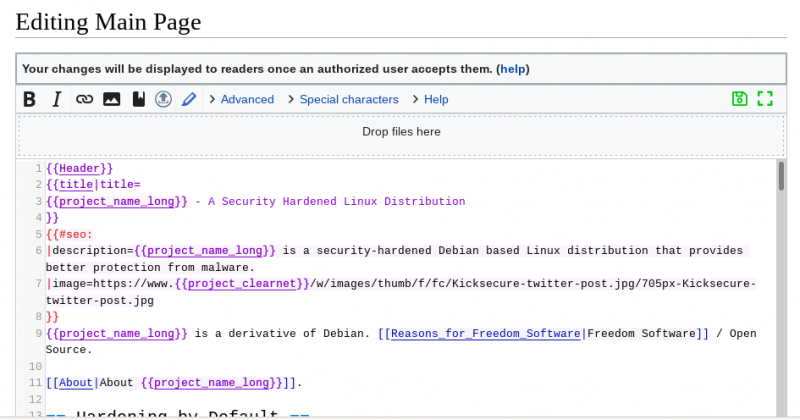Click the About link on line 11

[x=77, y=382]
